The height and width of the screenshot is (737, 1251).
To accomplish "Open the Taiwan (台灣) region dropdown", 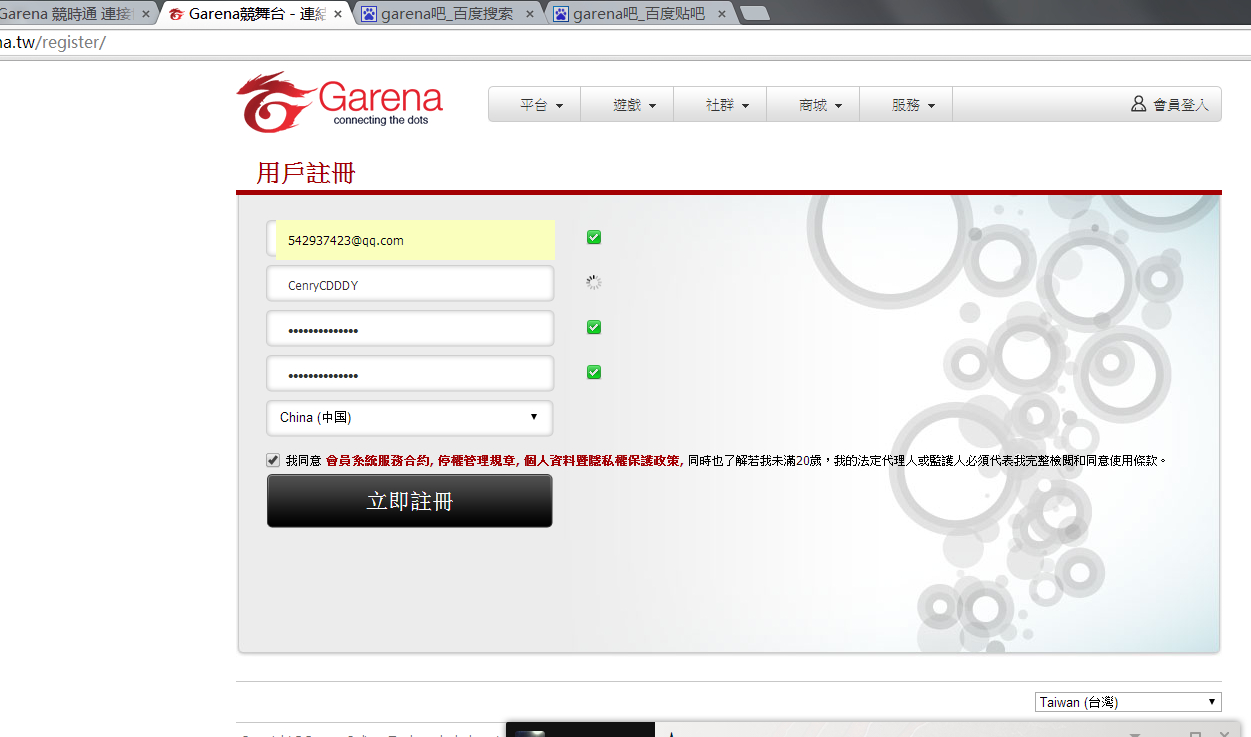I will 1128,702.
